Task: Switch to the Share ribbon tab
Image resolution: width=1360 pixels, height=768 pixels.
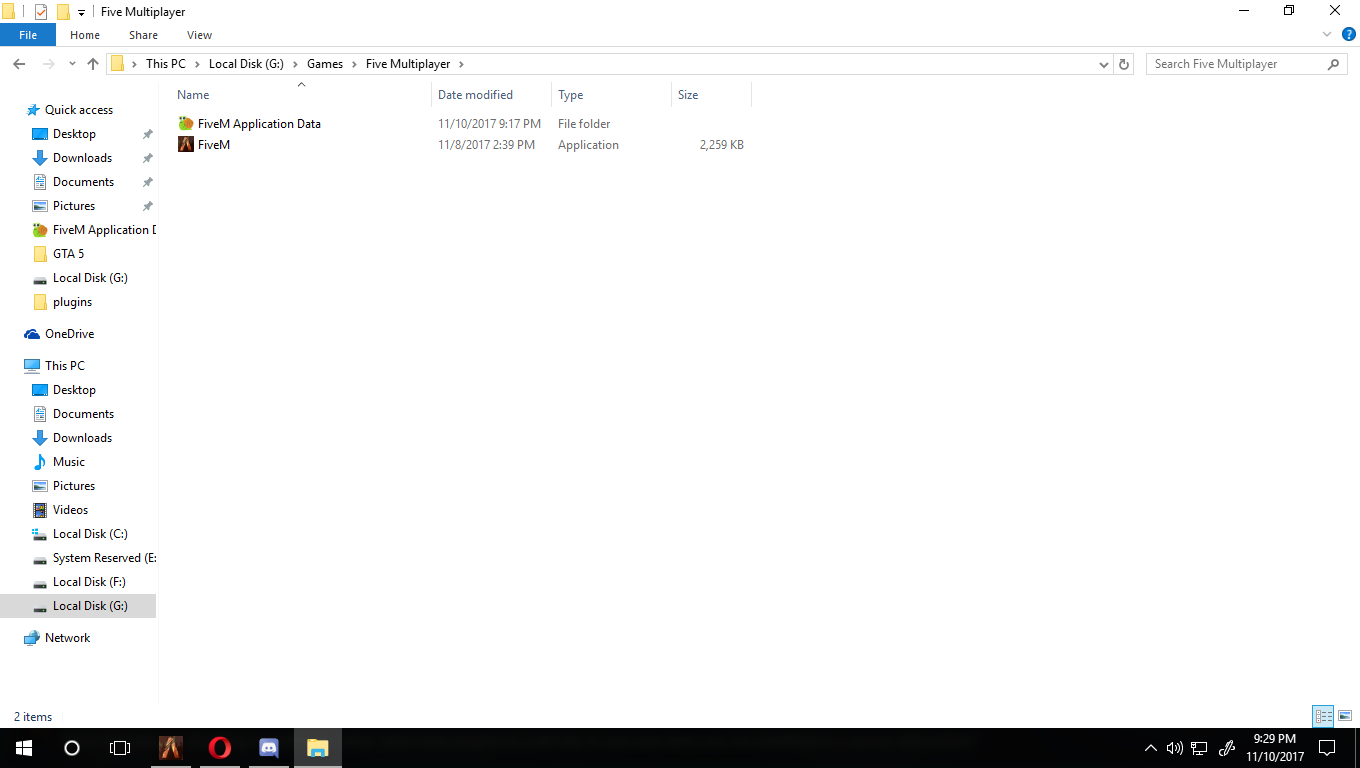Action: click(x=143, y=35)
